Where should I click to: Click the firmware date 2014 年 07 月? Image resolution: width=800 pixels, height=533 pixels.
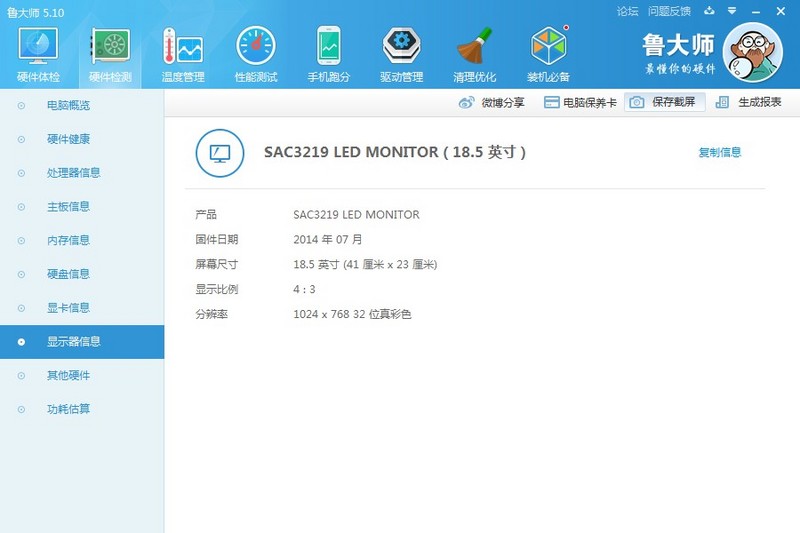pyautogui.click(x=328, y=240)
